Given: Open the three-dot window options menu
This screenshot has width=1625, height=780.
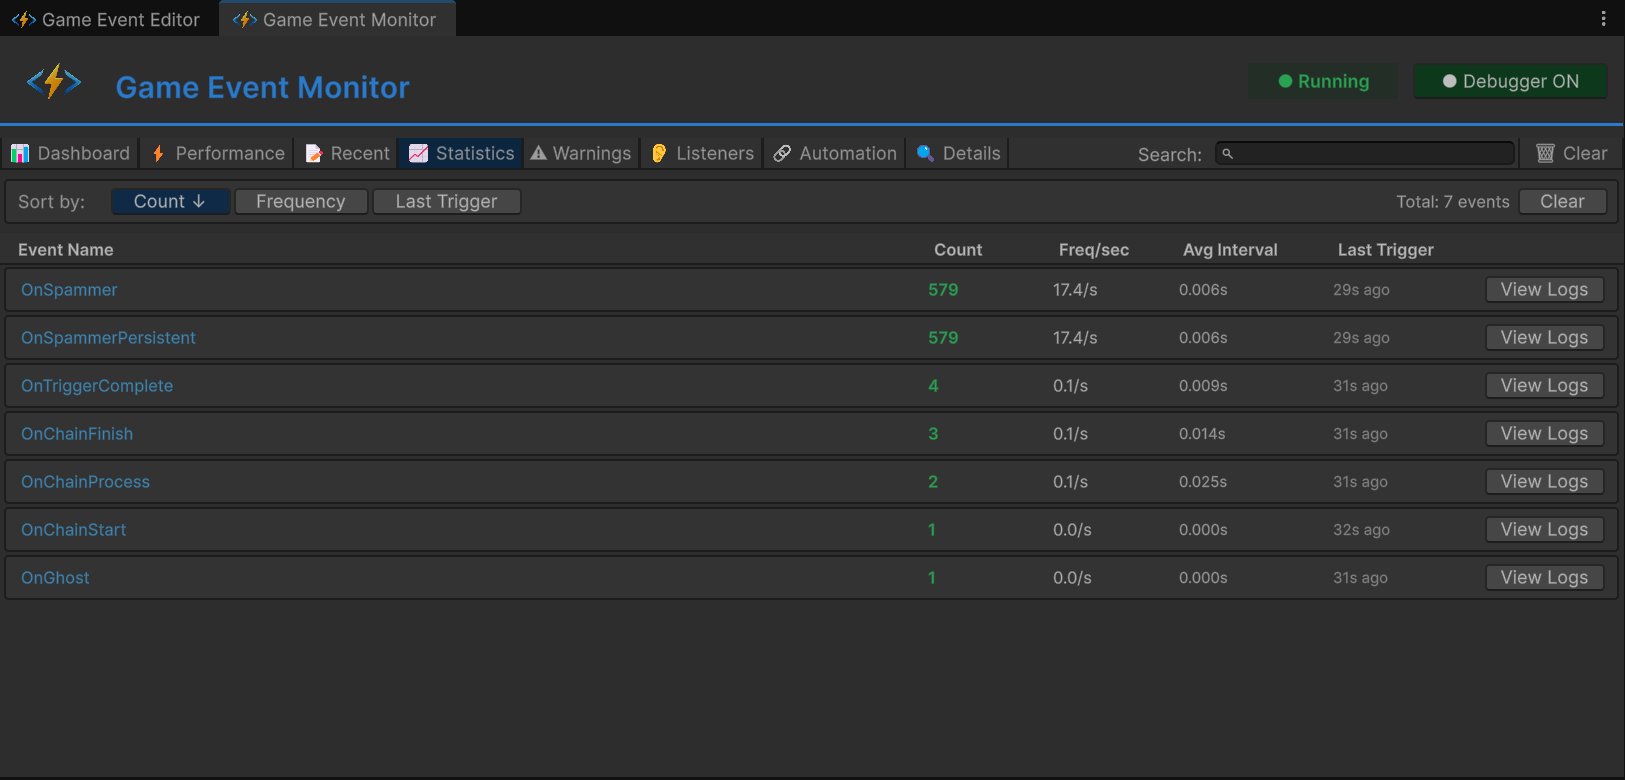Looking at the screenshot, I should pos(1603,19).
